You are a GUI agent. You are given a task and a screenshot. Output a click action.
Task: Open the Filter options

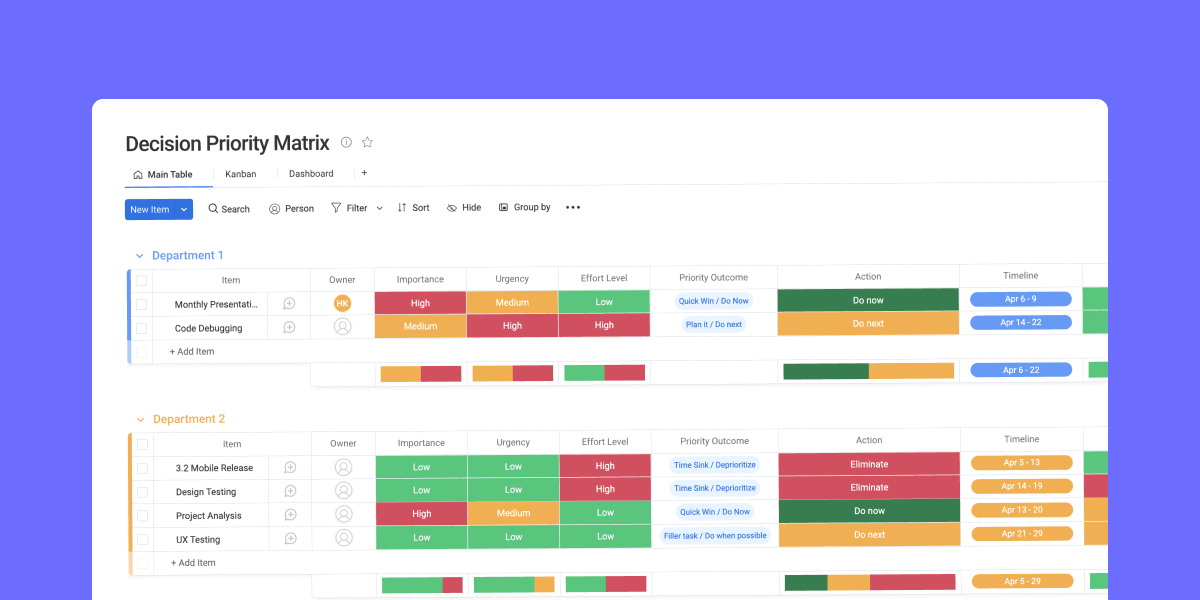click(350, 208)
